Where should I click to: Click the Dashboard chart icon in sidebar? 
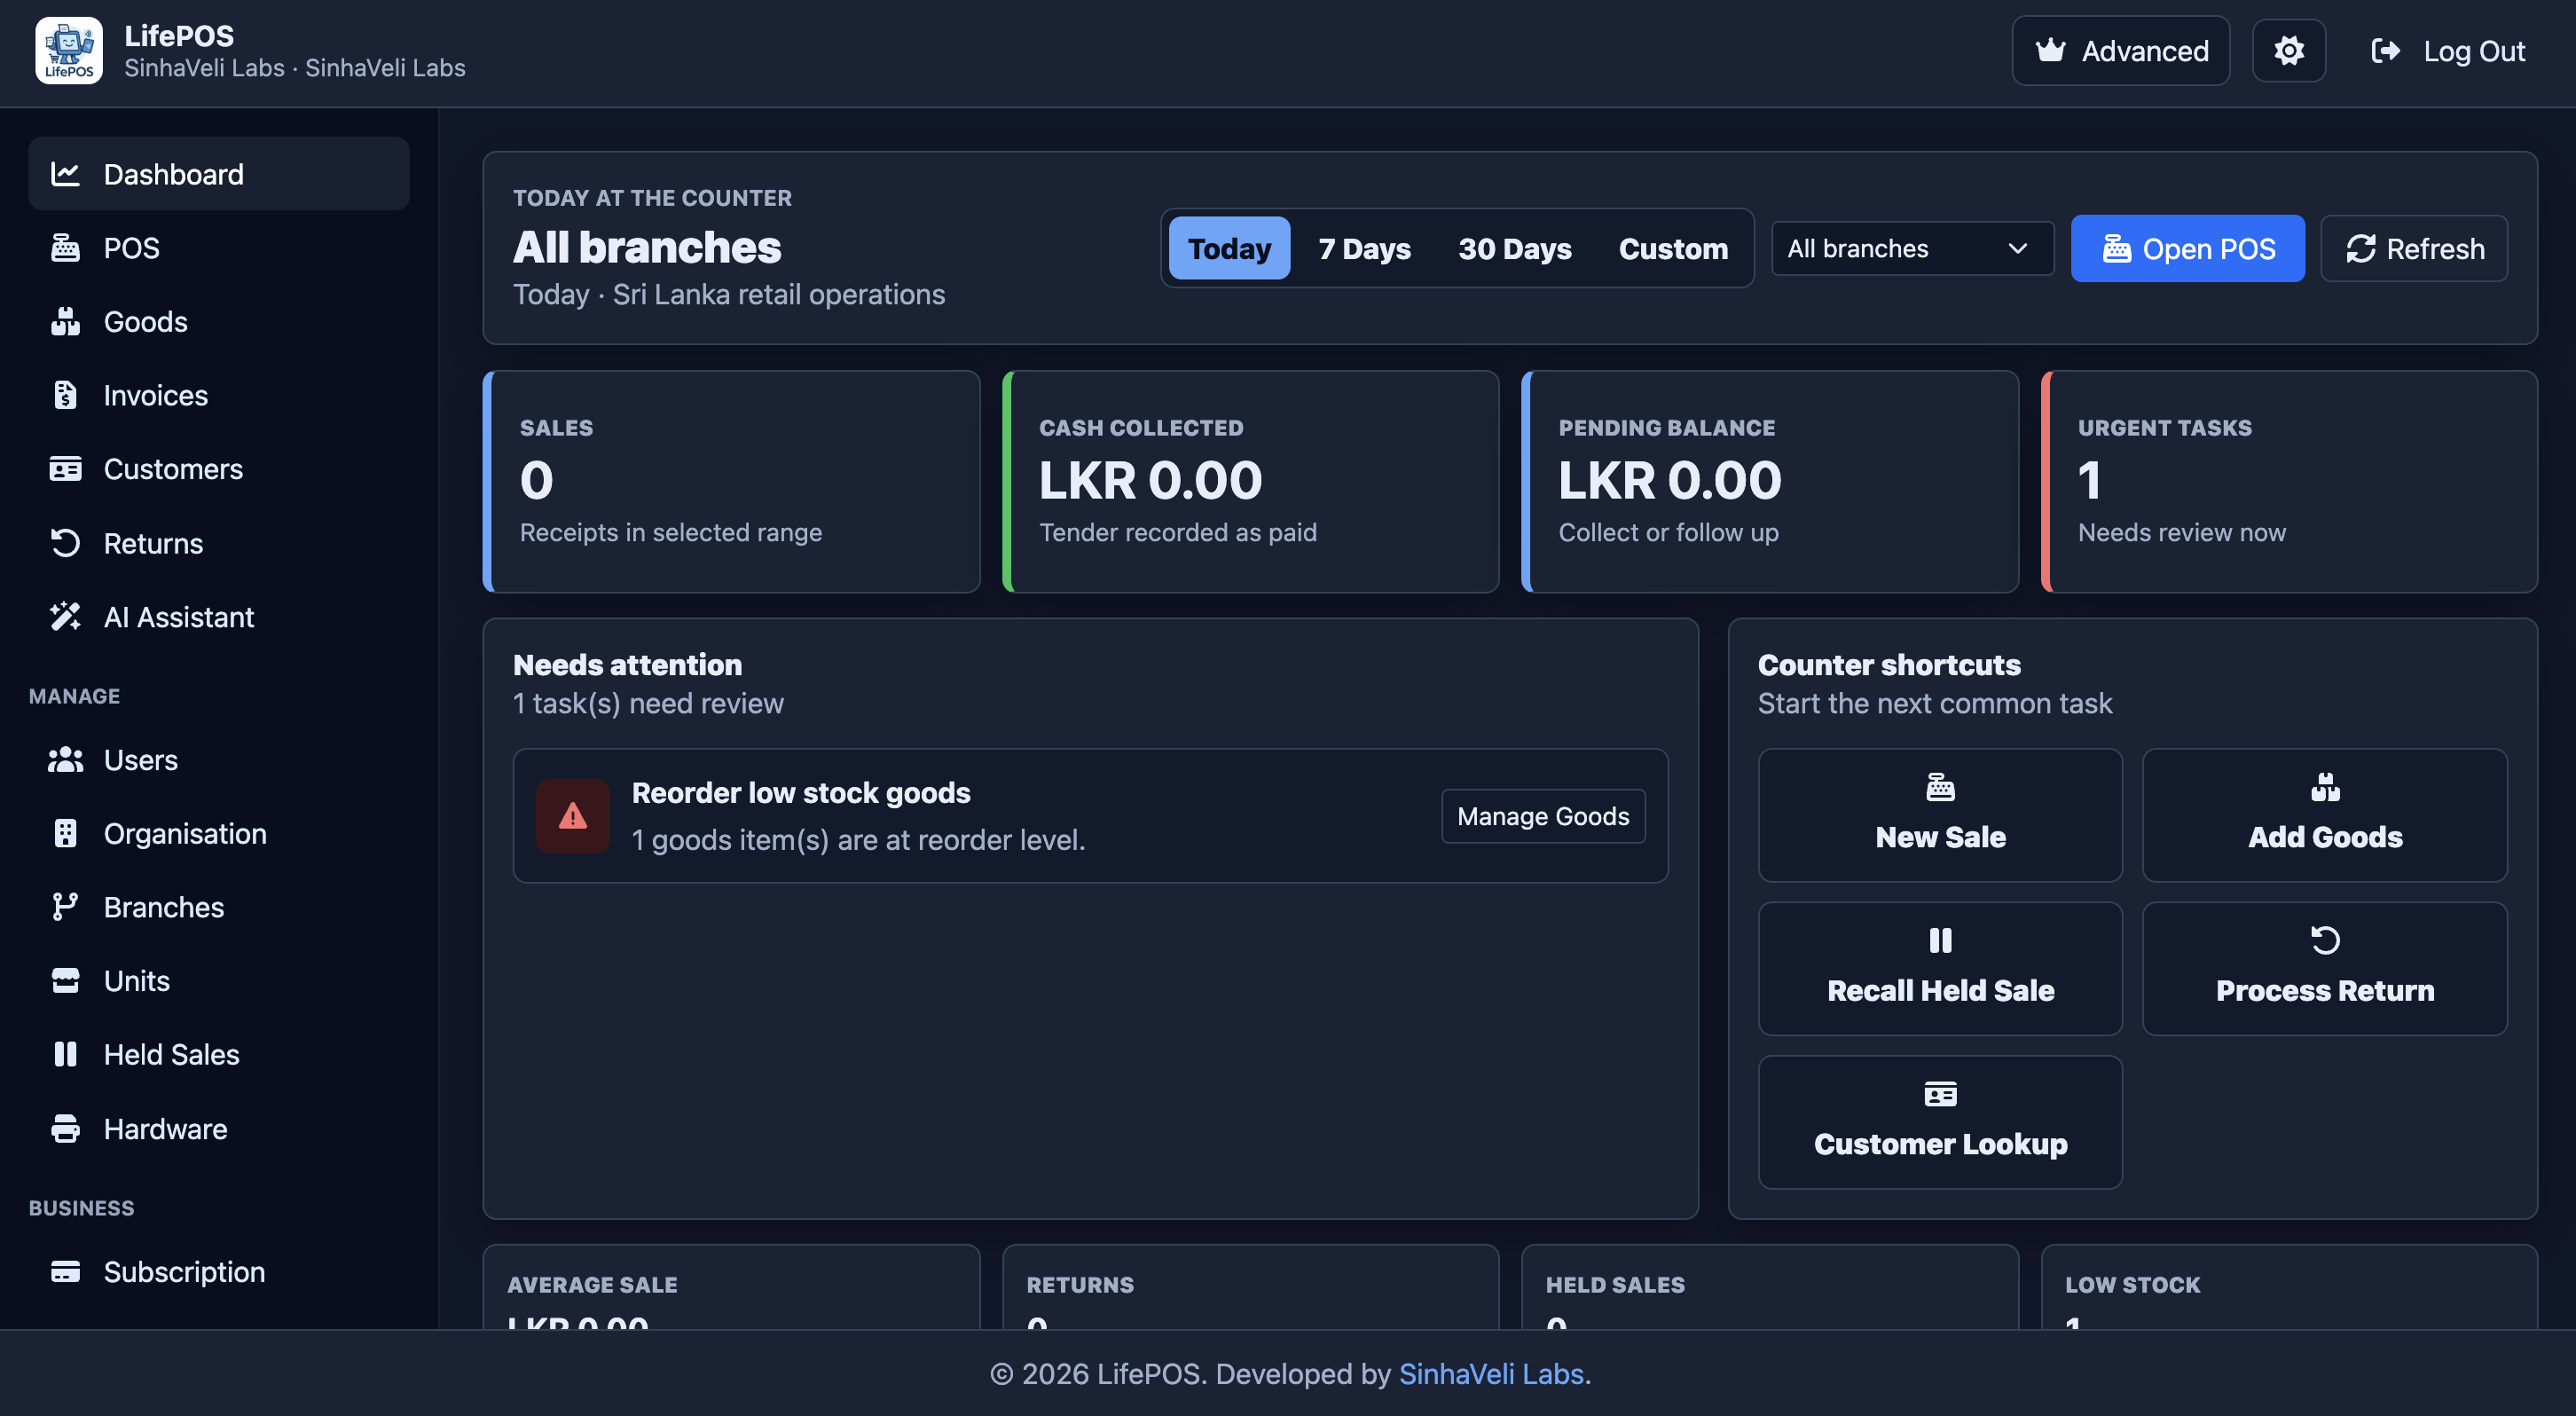click(65, 174)
